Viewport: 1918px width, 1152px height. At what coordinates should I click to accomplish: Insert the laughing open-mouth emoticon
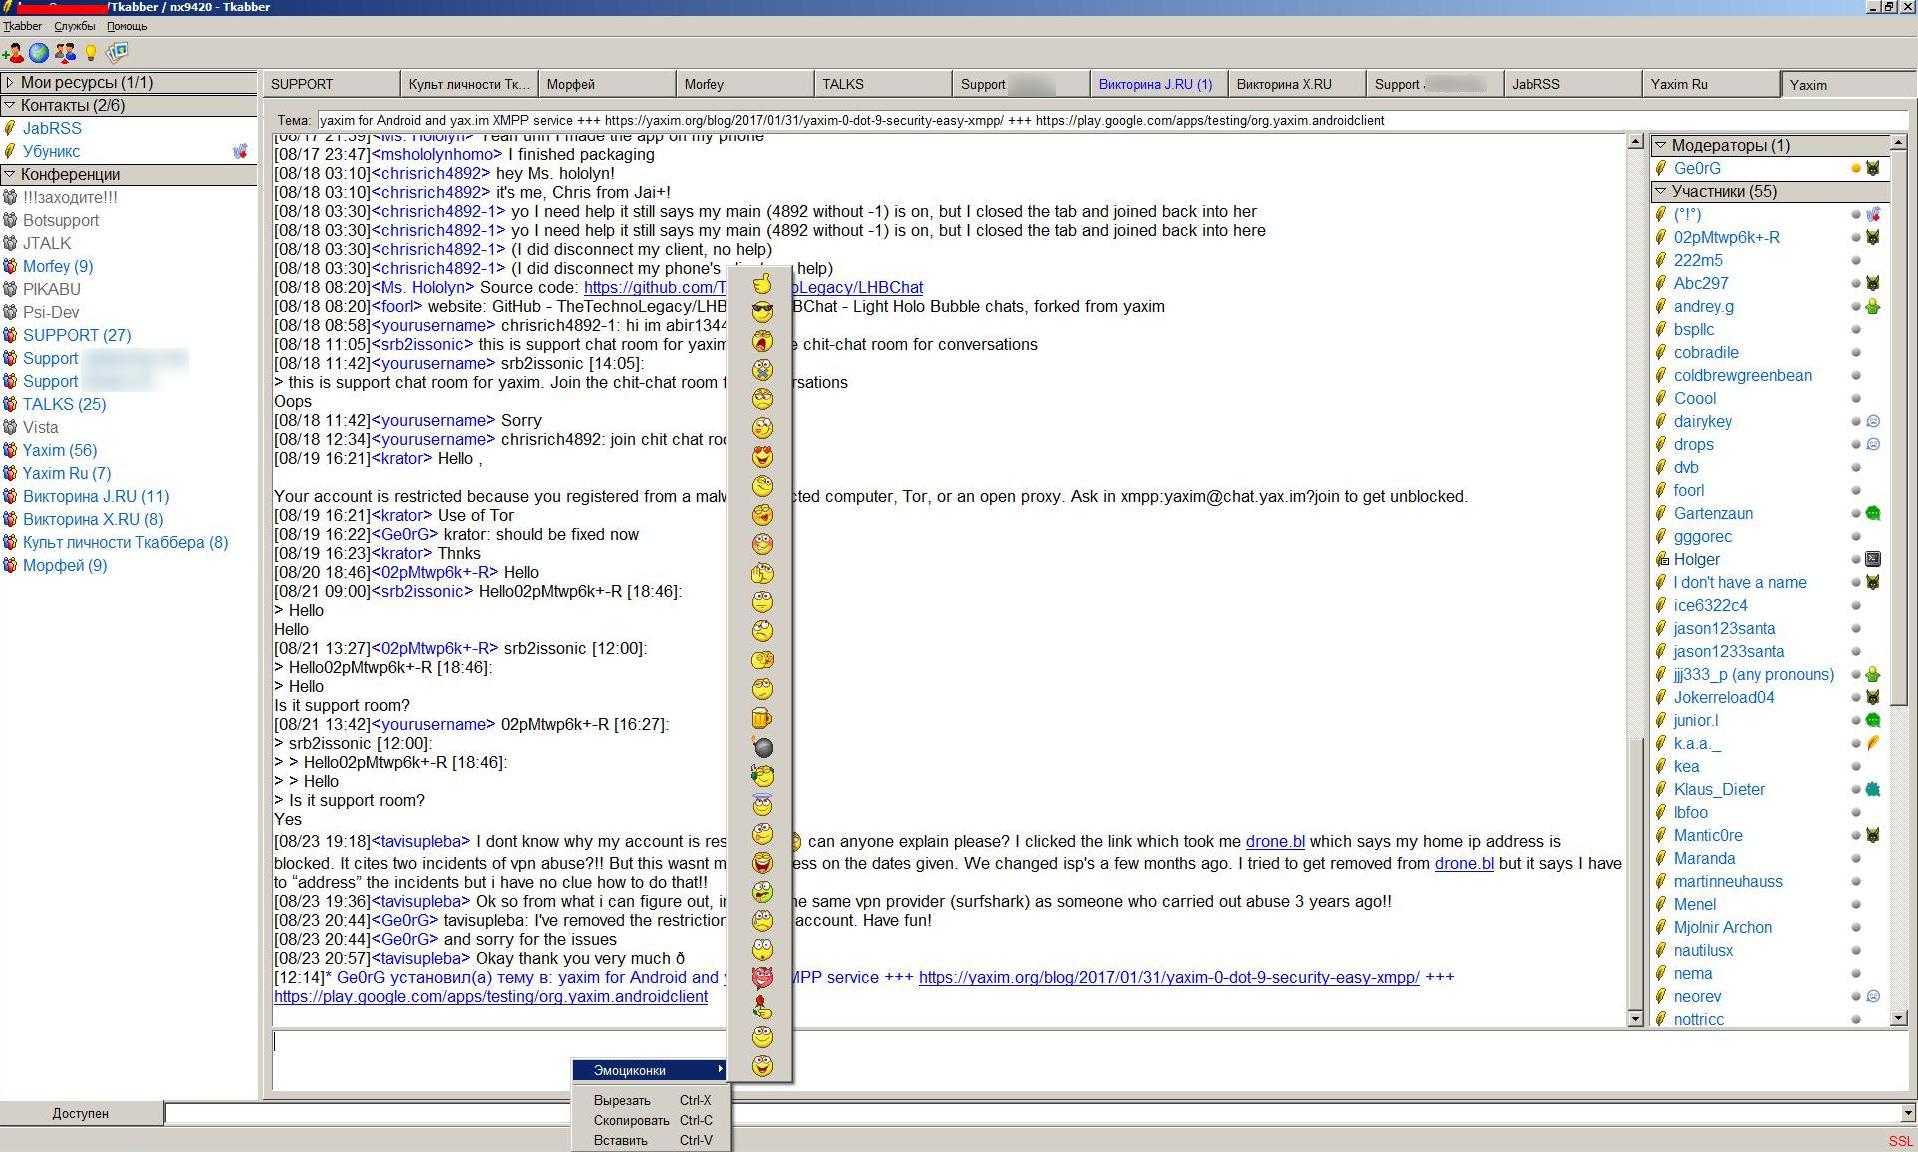[x=762, y=863]
